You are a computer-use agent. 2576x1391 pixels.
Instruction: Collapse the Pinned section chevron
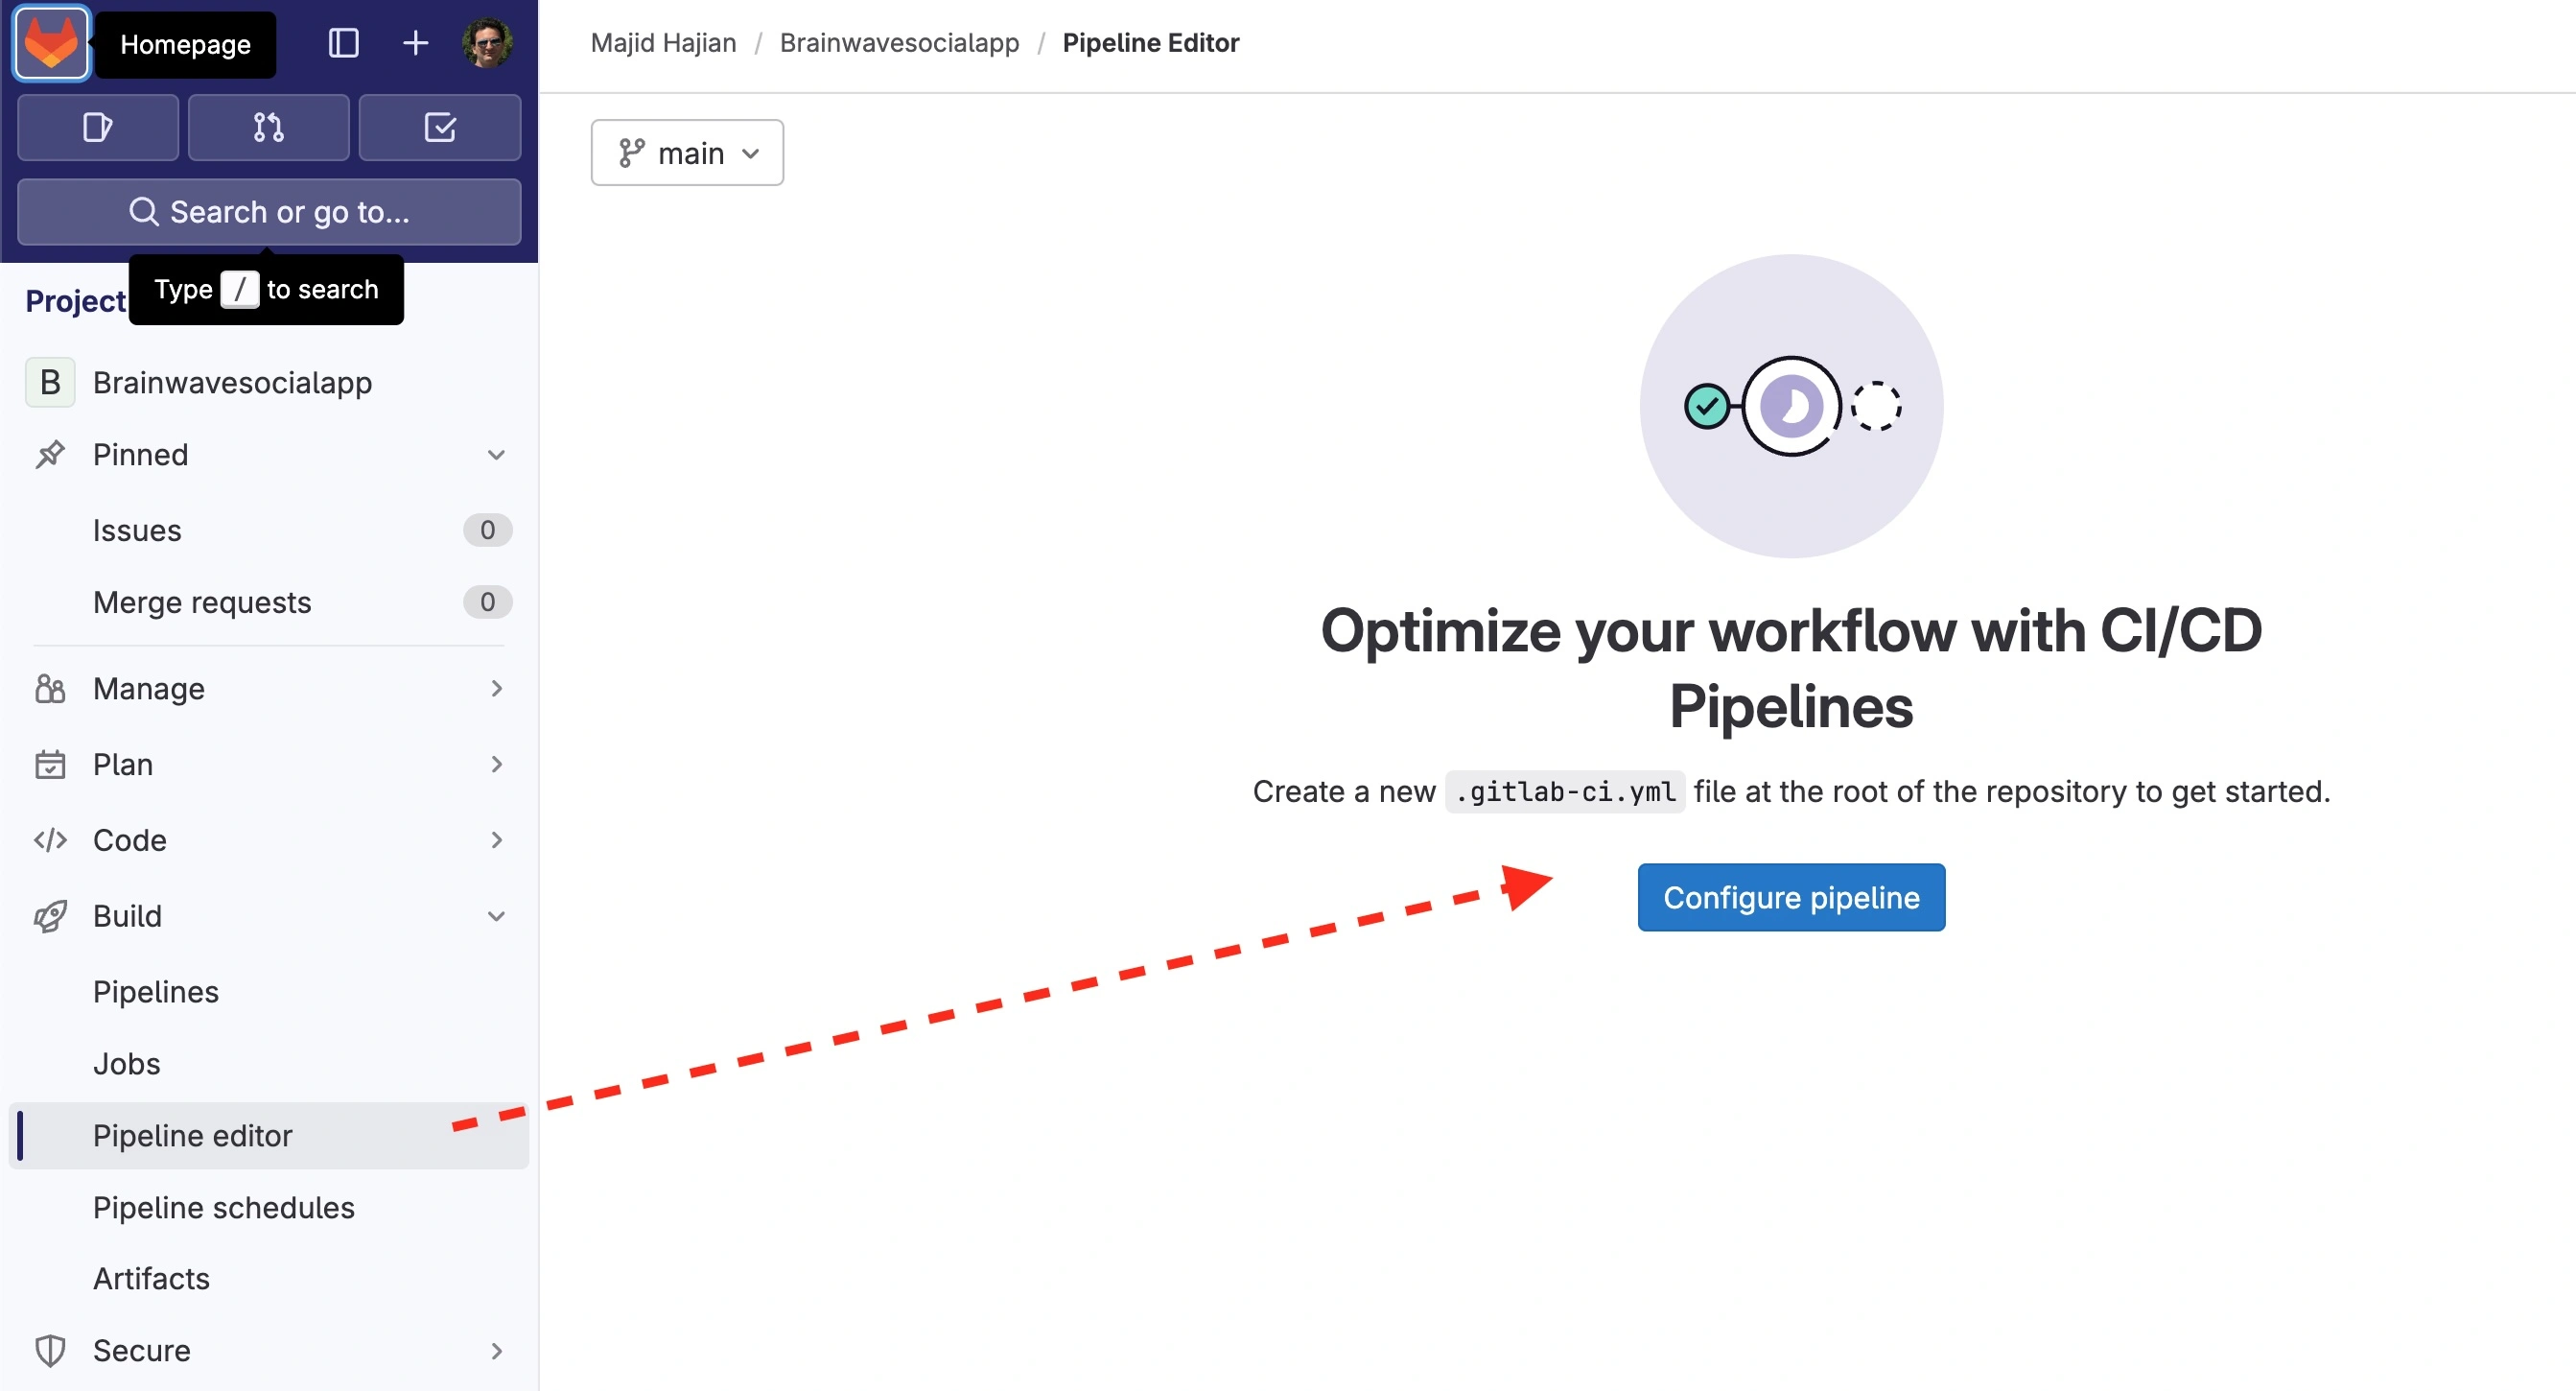(496, 455)
